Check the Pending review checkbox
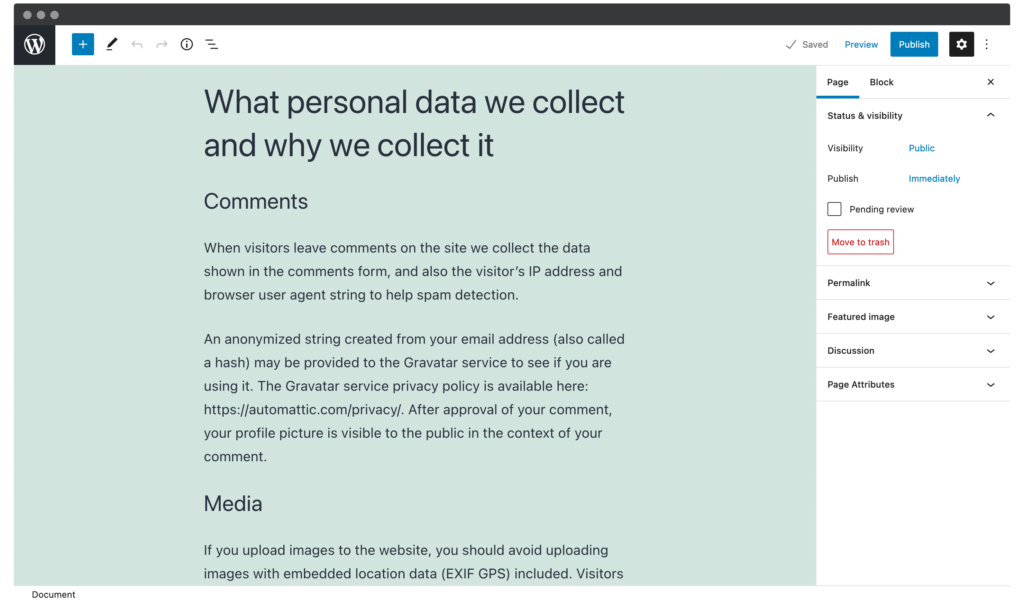Viewport: 1024px width, 606px height. (x=834, y=209)
